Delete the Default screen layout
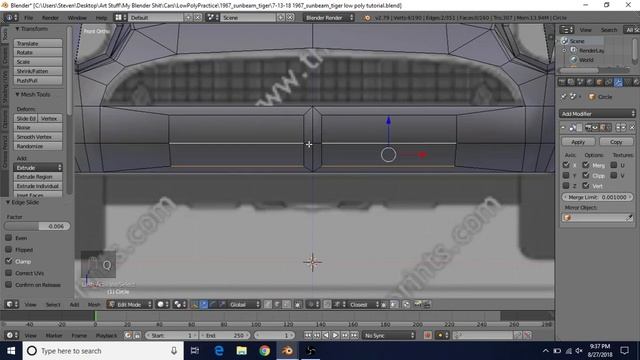Viewport: 640px width, 360px height. pyautogui.click(x=198, y=18)
